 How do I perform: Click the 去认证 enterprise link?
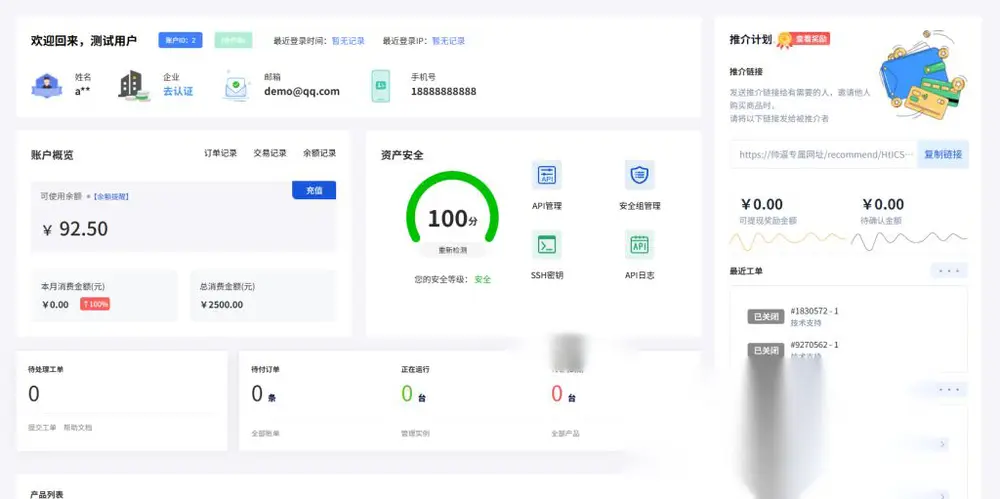[x=178, y=91]
